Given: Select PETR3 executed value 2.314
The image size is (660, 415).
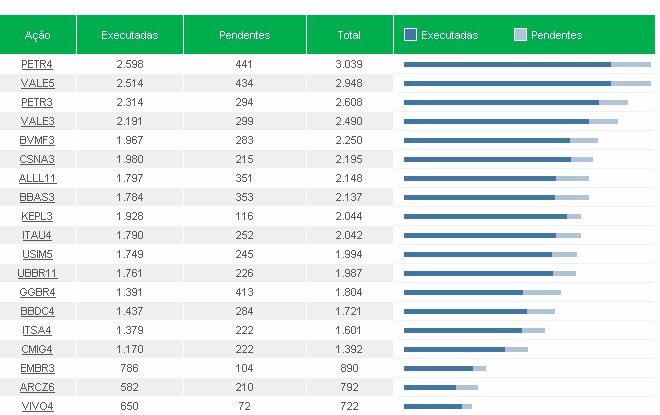Looking at the screenshot, I should 130,102.
